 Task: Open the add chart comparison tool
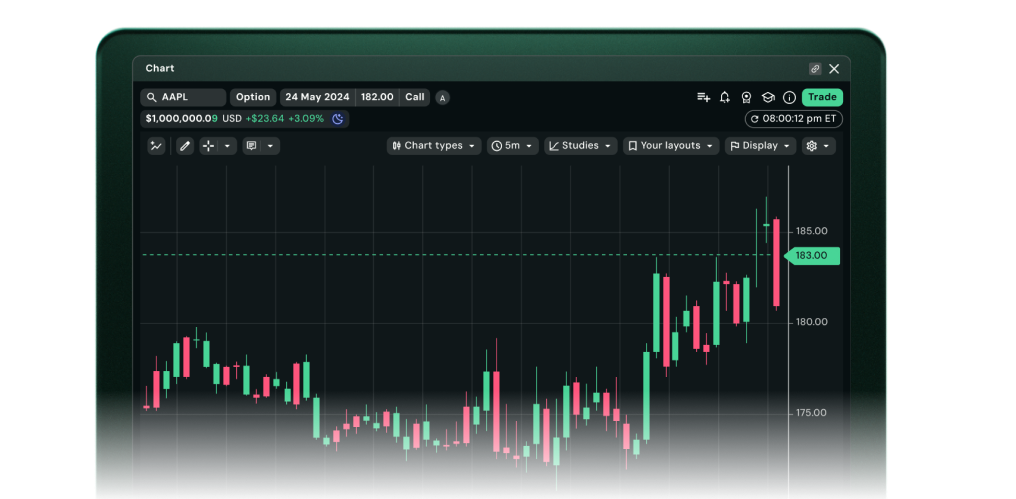coord(156,146)
